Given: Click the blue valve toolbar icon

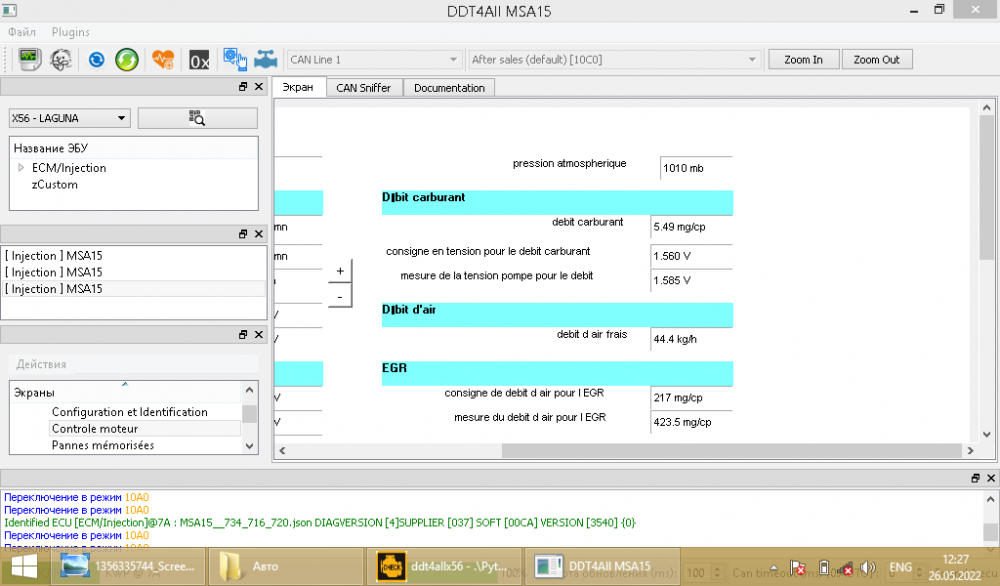Looking at the screenshot, I should pyautogui.click(x=265, y=59).
